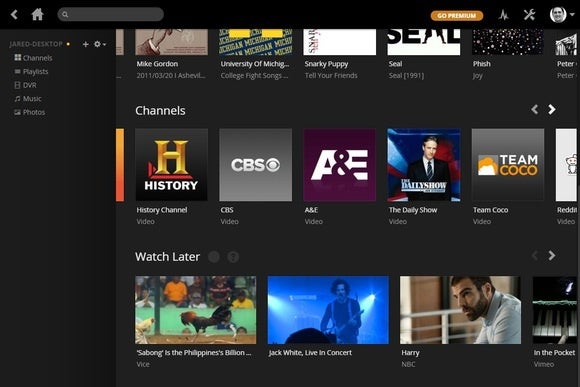Add a library with the plus icon
Screen dimensions: 580x387
point(85,44)
